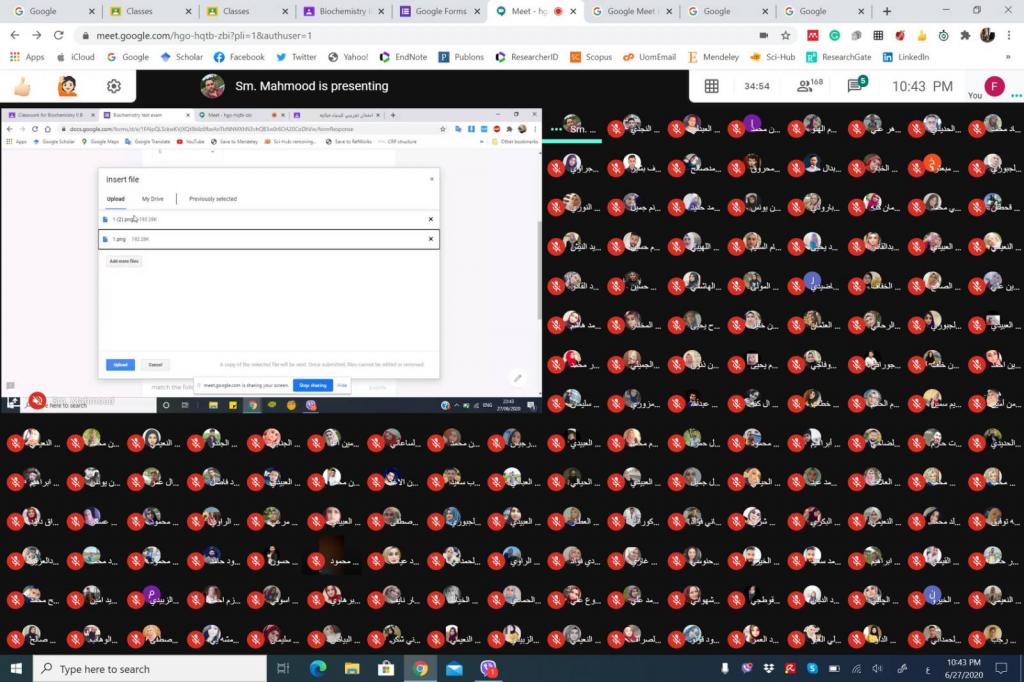Open the Chrome extensions puzzle menu
This screenshot has height=682, width=1024.
[x=965, y=35]
